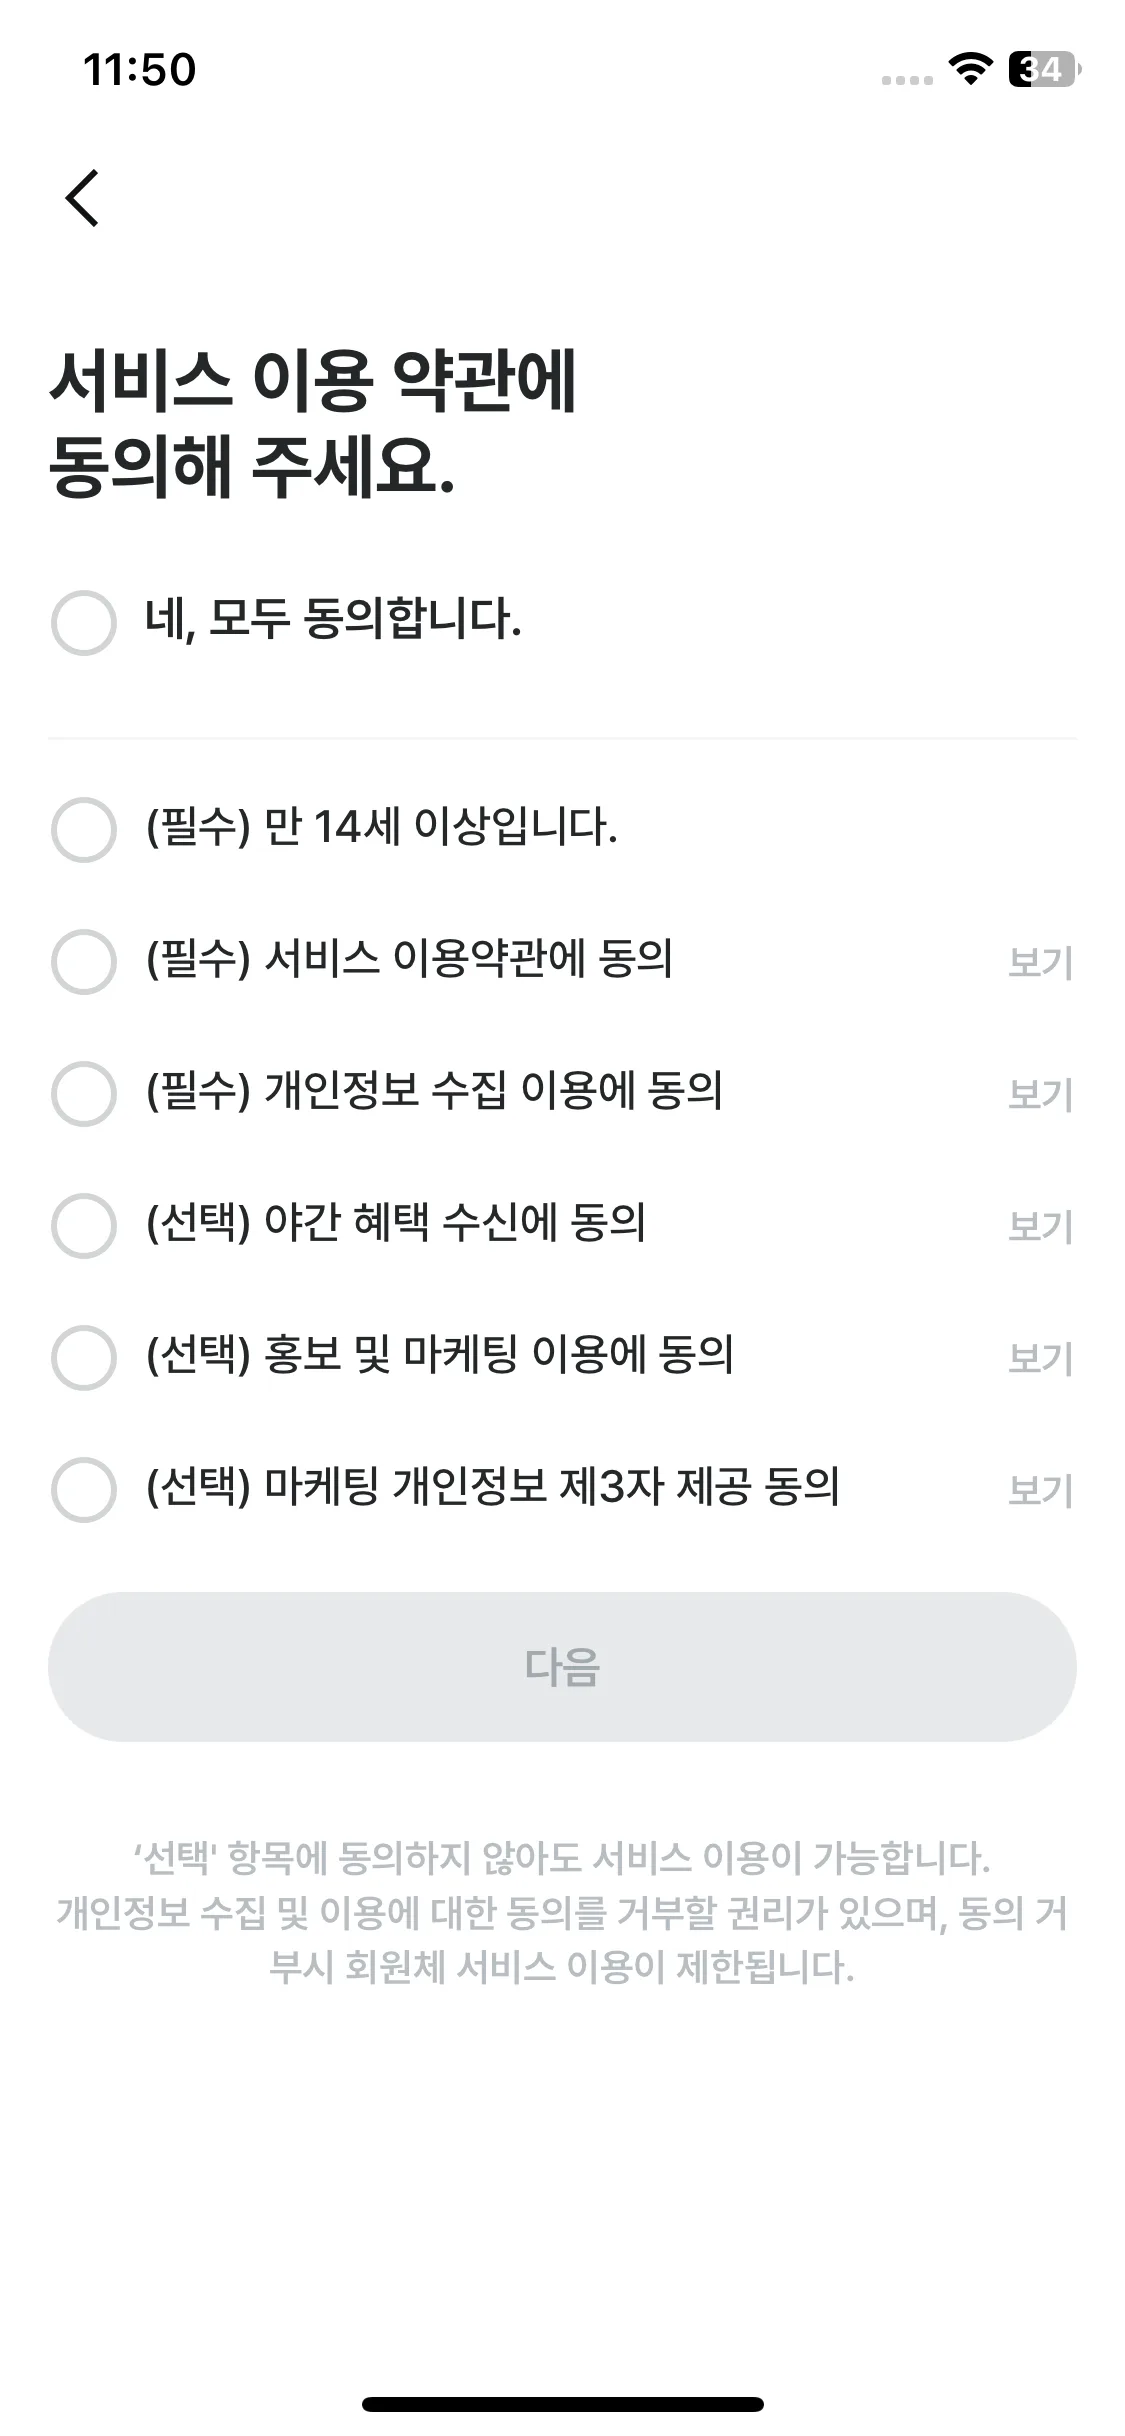The image size is (1125, 2436).
Task: Tap the 11:50 clock in status bar
Action: click(140, 70)
